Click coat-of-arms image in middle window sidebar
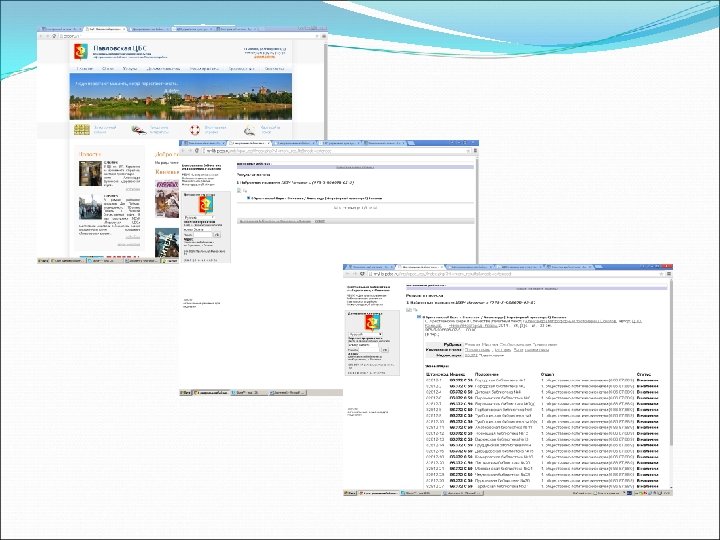Viewport: 720px width, 540px height. pos(206,204)
